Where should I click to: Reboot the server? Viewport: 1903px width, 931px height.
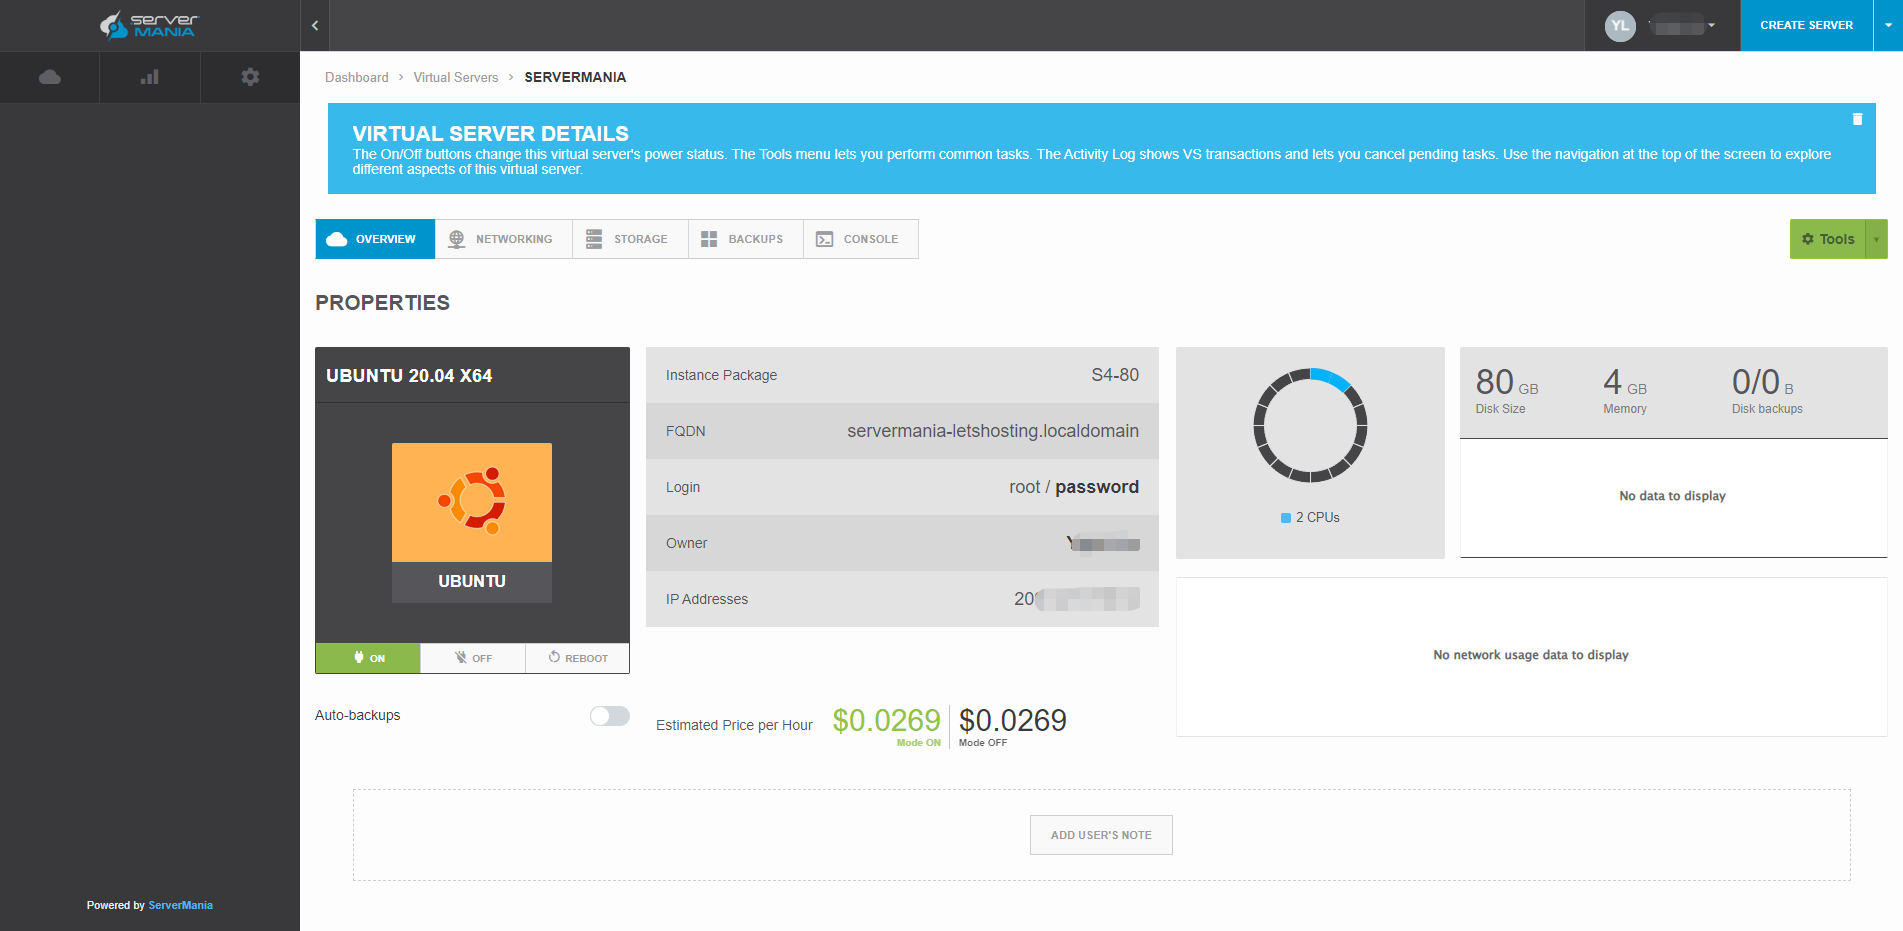[577, 658]
